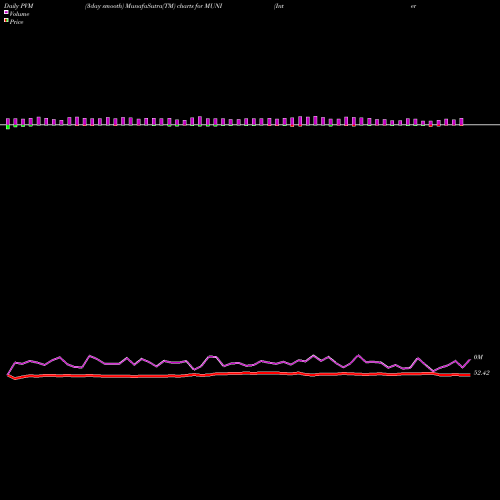Click the 'Volume' legend label
Viewport: 500px width, 500px height.
19,14
